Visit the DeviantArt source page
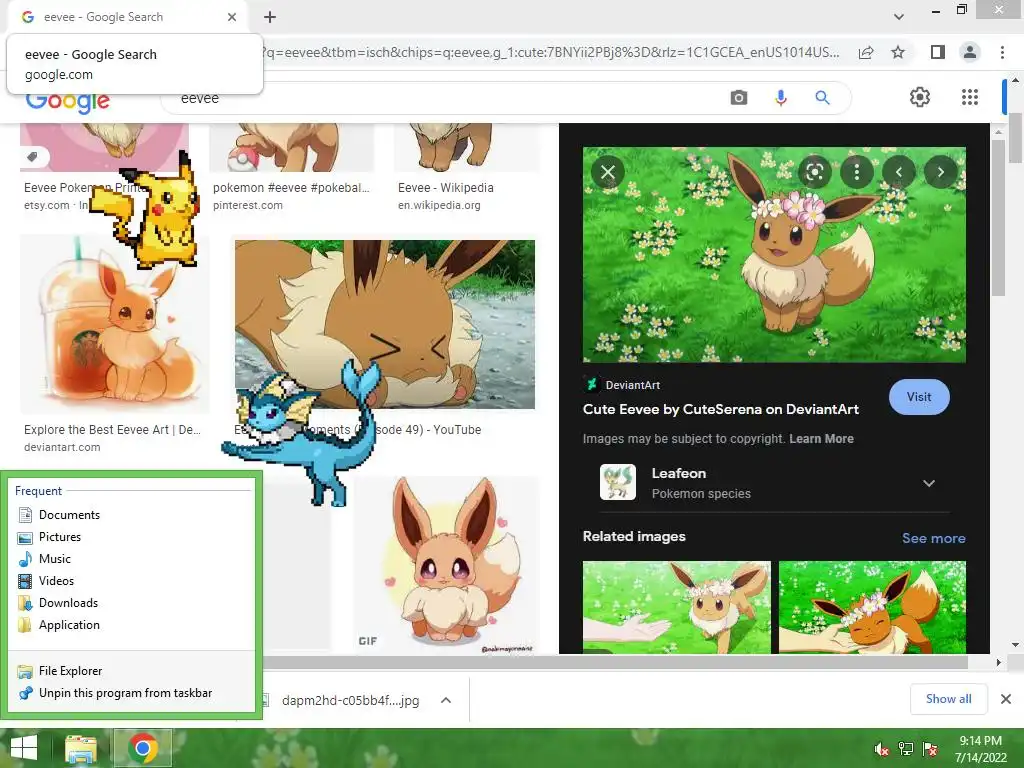1024x768 pixels. pos(919,396)
